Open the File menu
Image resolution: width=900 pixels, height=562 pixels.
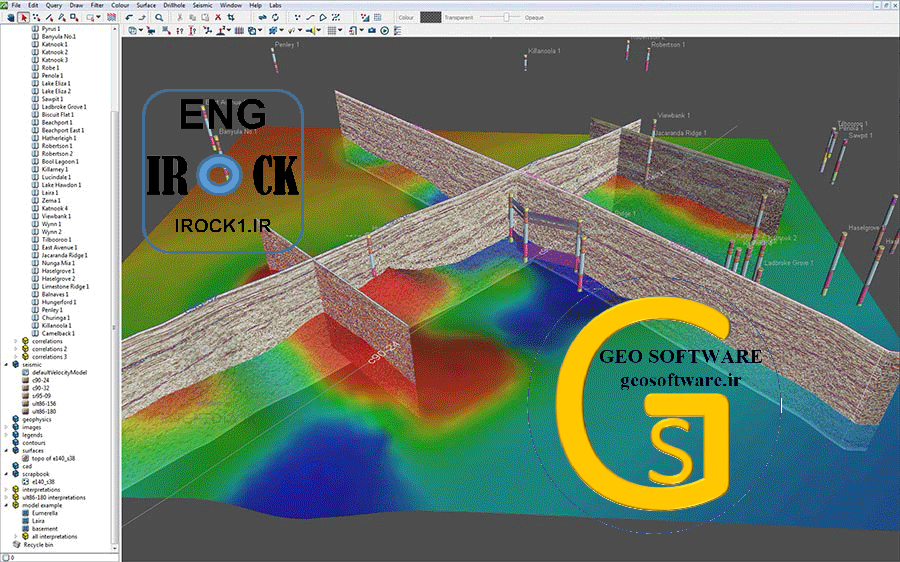[x=16, y=5]
